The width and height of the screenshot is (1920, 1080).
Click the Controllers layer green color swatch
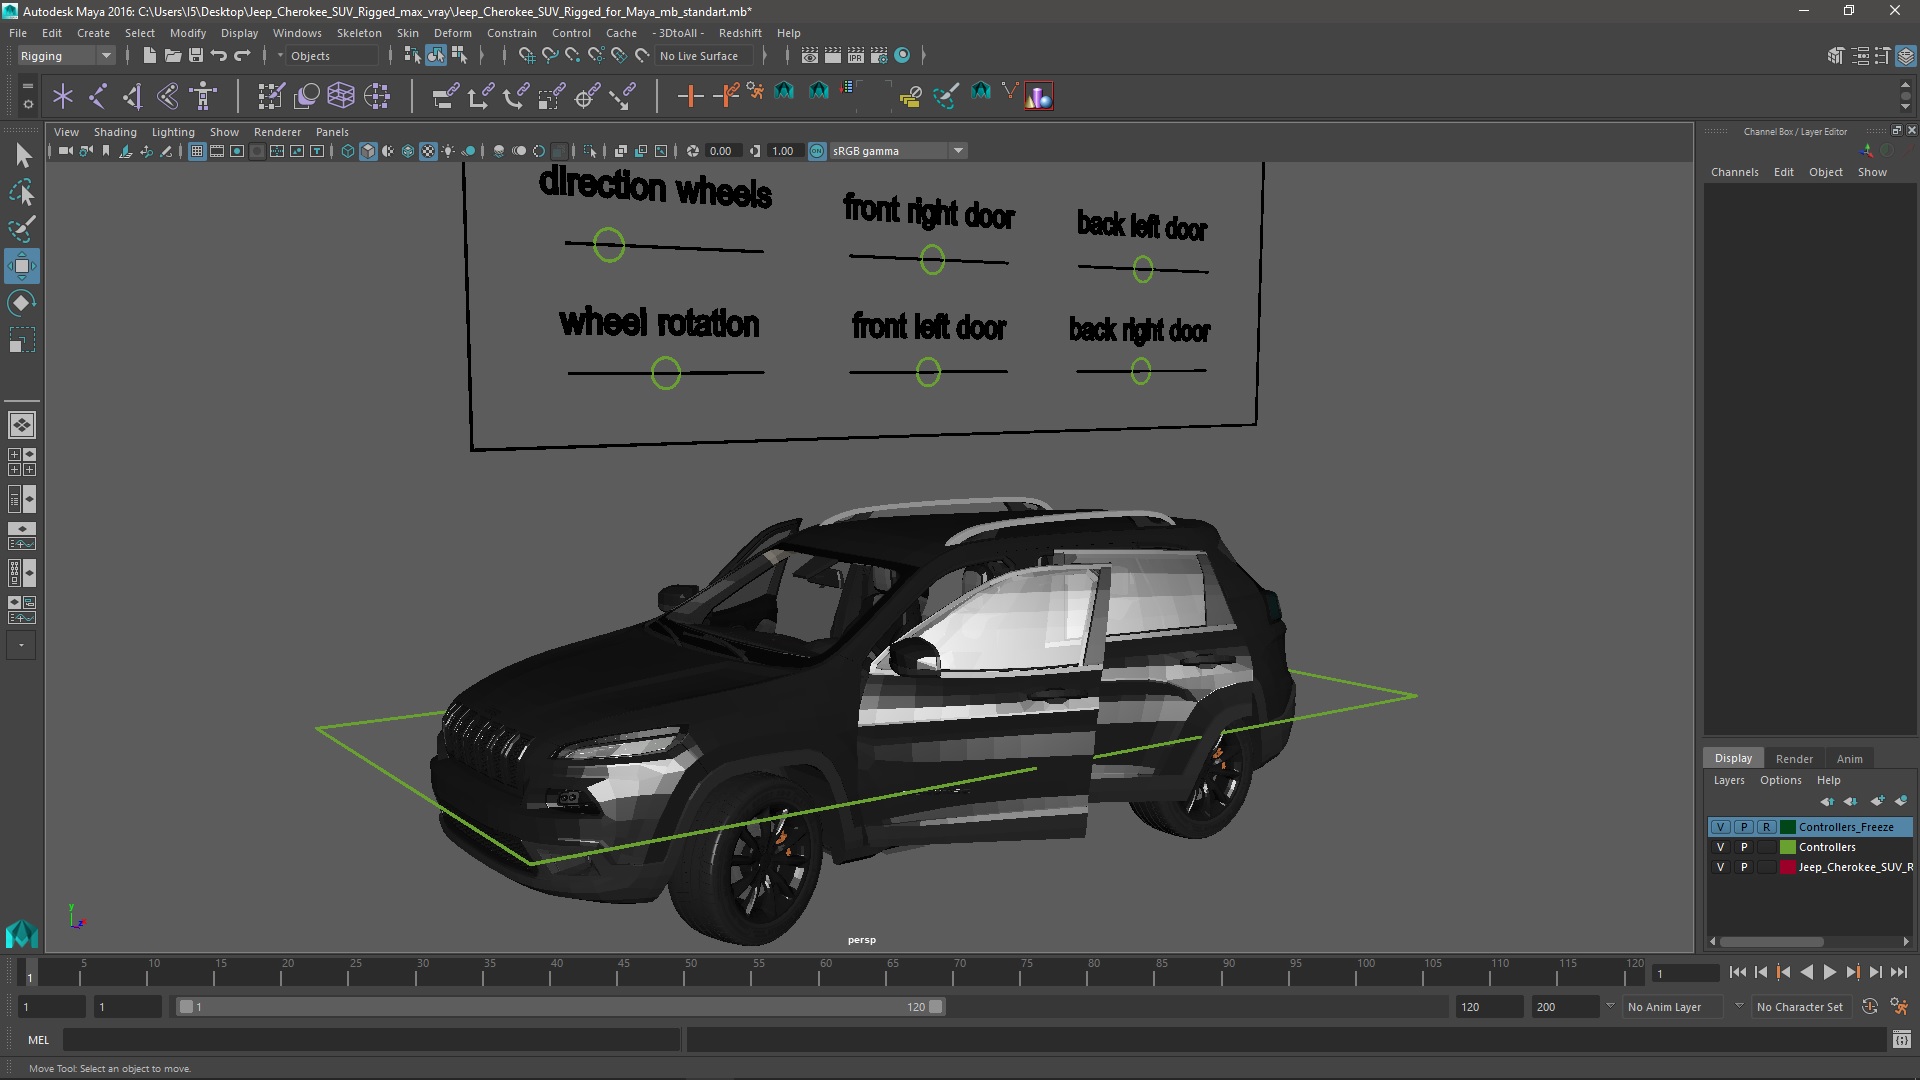[1787, 847]
